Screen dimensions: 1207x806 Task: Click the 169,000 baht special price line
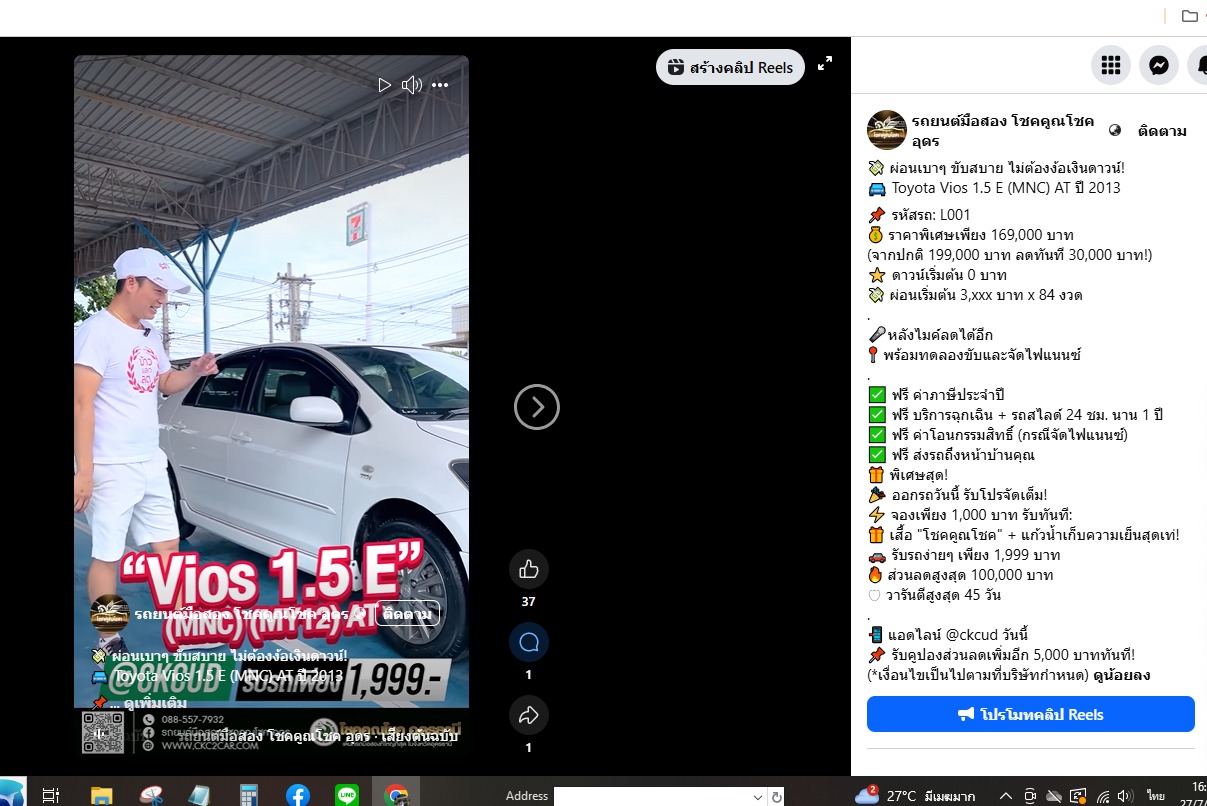coord(981,235)
